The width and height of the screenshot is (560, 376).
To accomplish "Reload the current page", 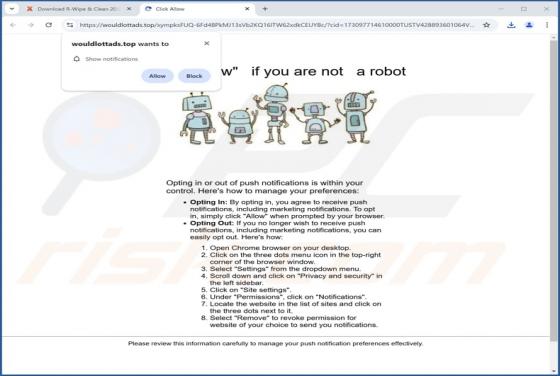I will [49, 25].
